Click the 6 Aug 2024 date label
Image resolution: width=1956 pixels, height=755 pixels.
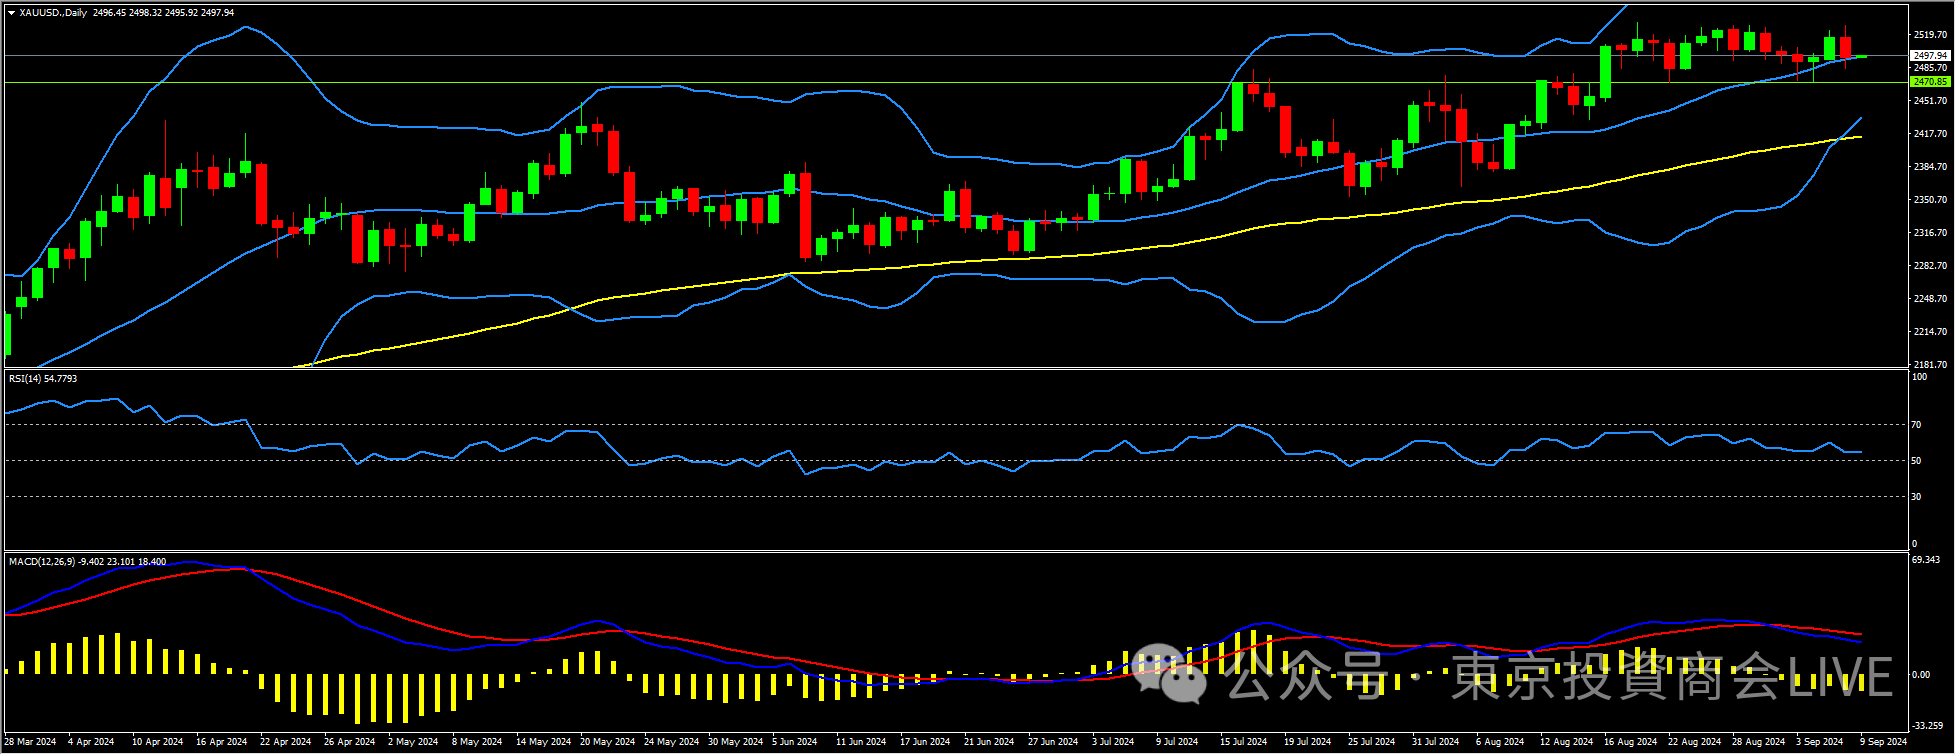[x=1499, y=742]
